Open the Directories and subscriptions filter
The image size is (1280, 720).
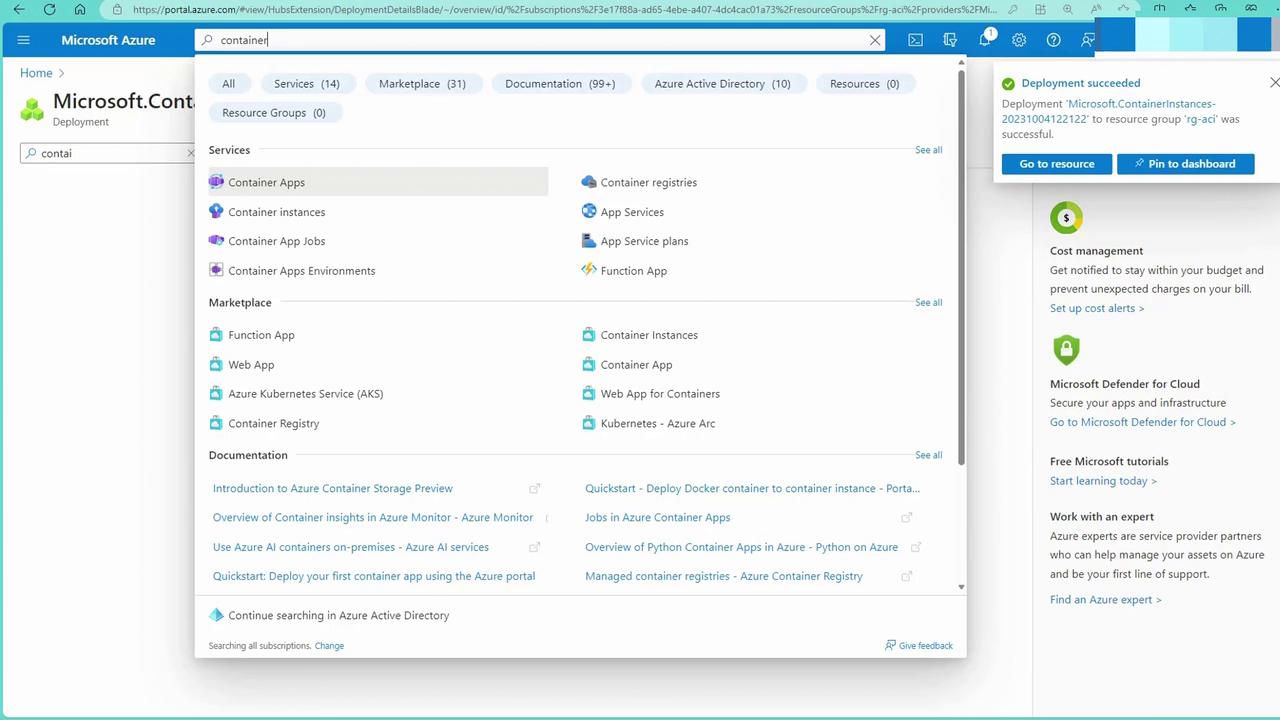(950, 40)
